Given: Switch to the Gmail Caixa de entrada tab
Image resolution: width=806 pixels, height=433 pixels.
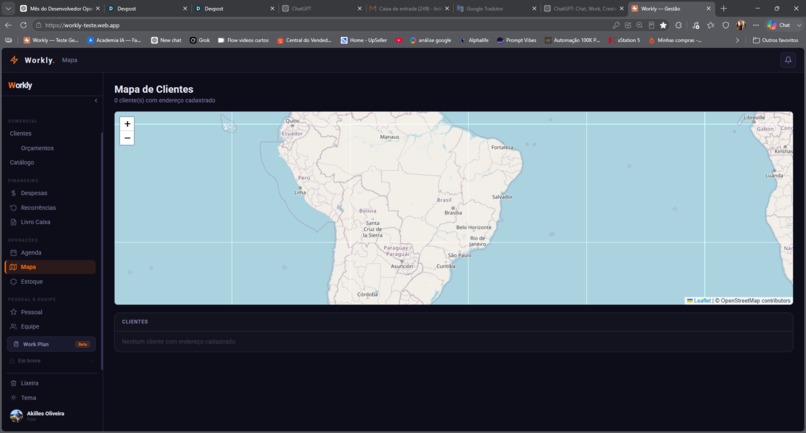Looking at the screenshot, I should (x=410, y=9).
